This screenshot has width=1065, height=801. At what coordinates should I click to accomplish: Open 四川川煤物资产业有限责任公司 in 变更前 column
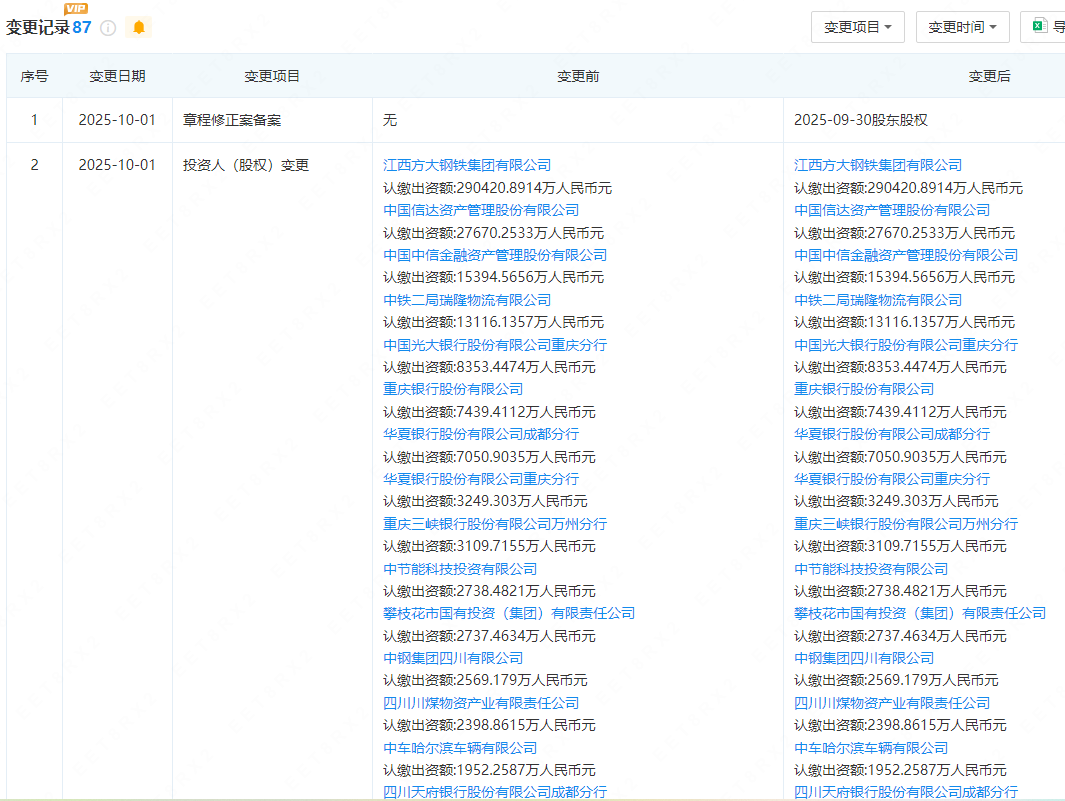481,702
